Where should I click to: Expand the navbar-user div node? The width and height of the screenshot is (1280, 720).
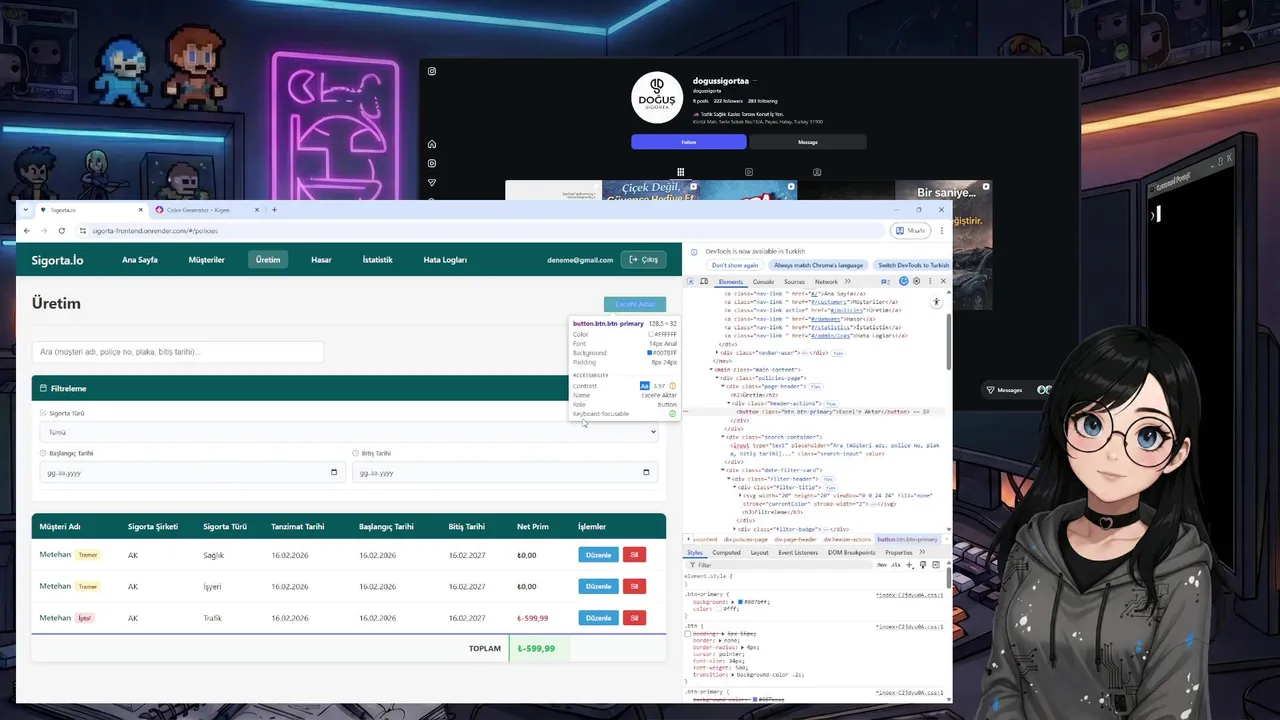point(717,352)
